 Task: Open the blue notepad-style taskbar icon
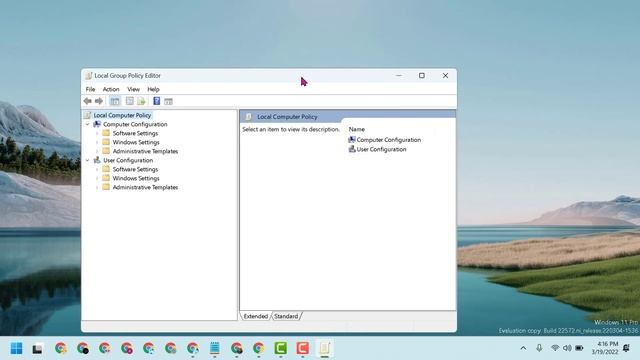click(215, 348)
